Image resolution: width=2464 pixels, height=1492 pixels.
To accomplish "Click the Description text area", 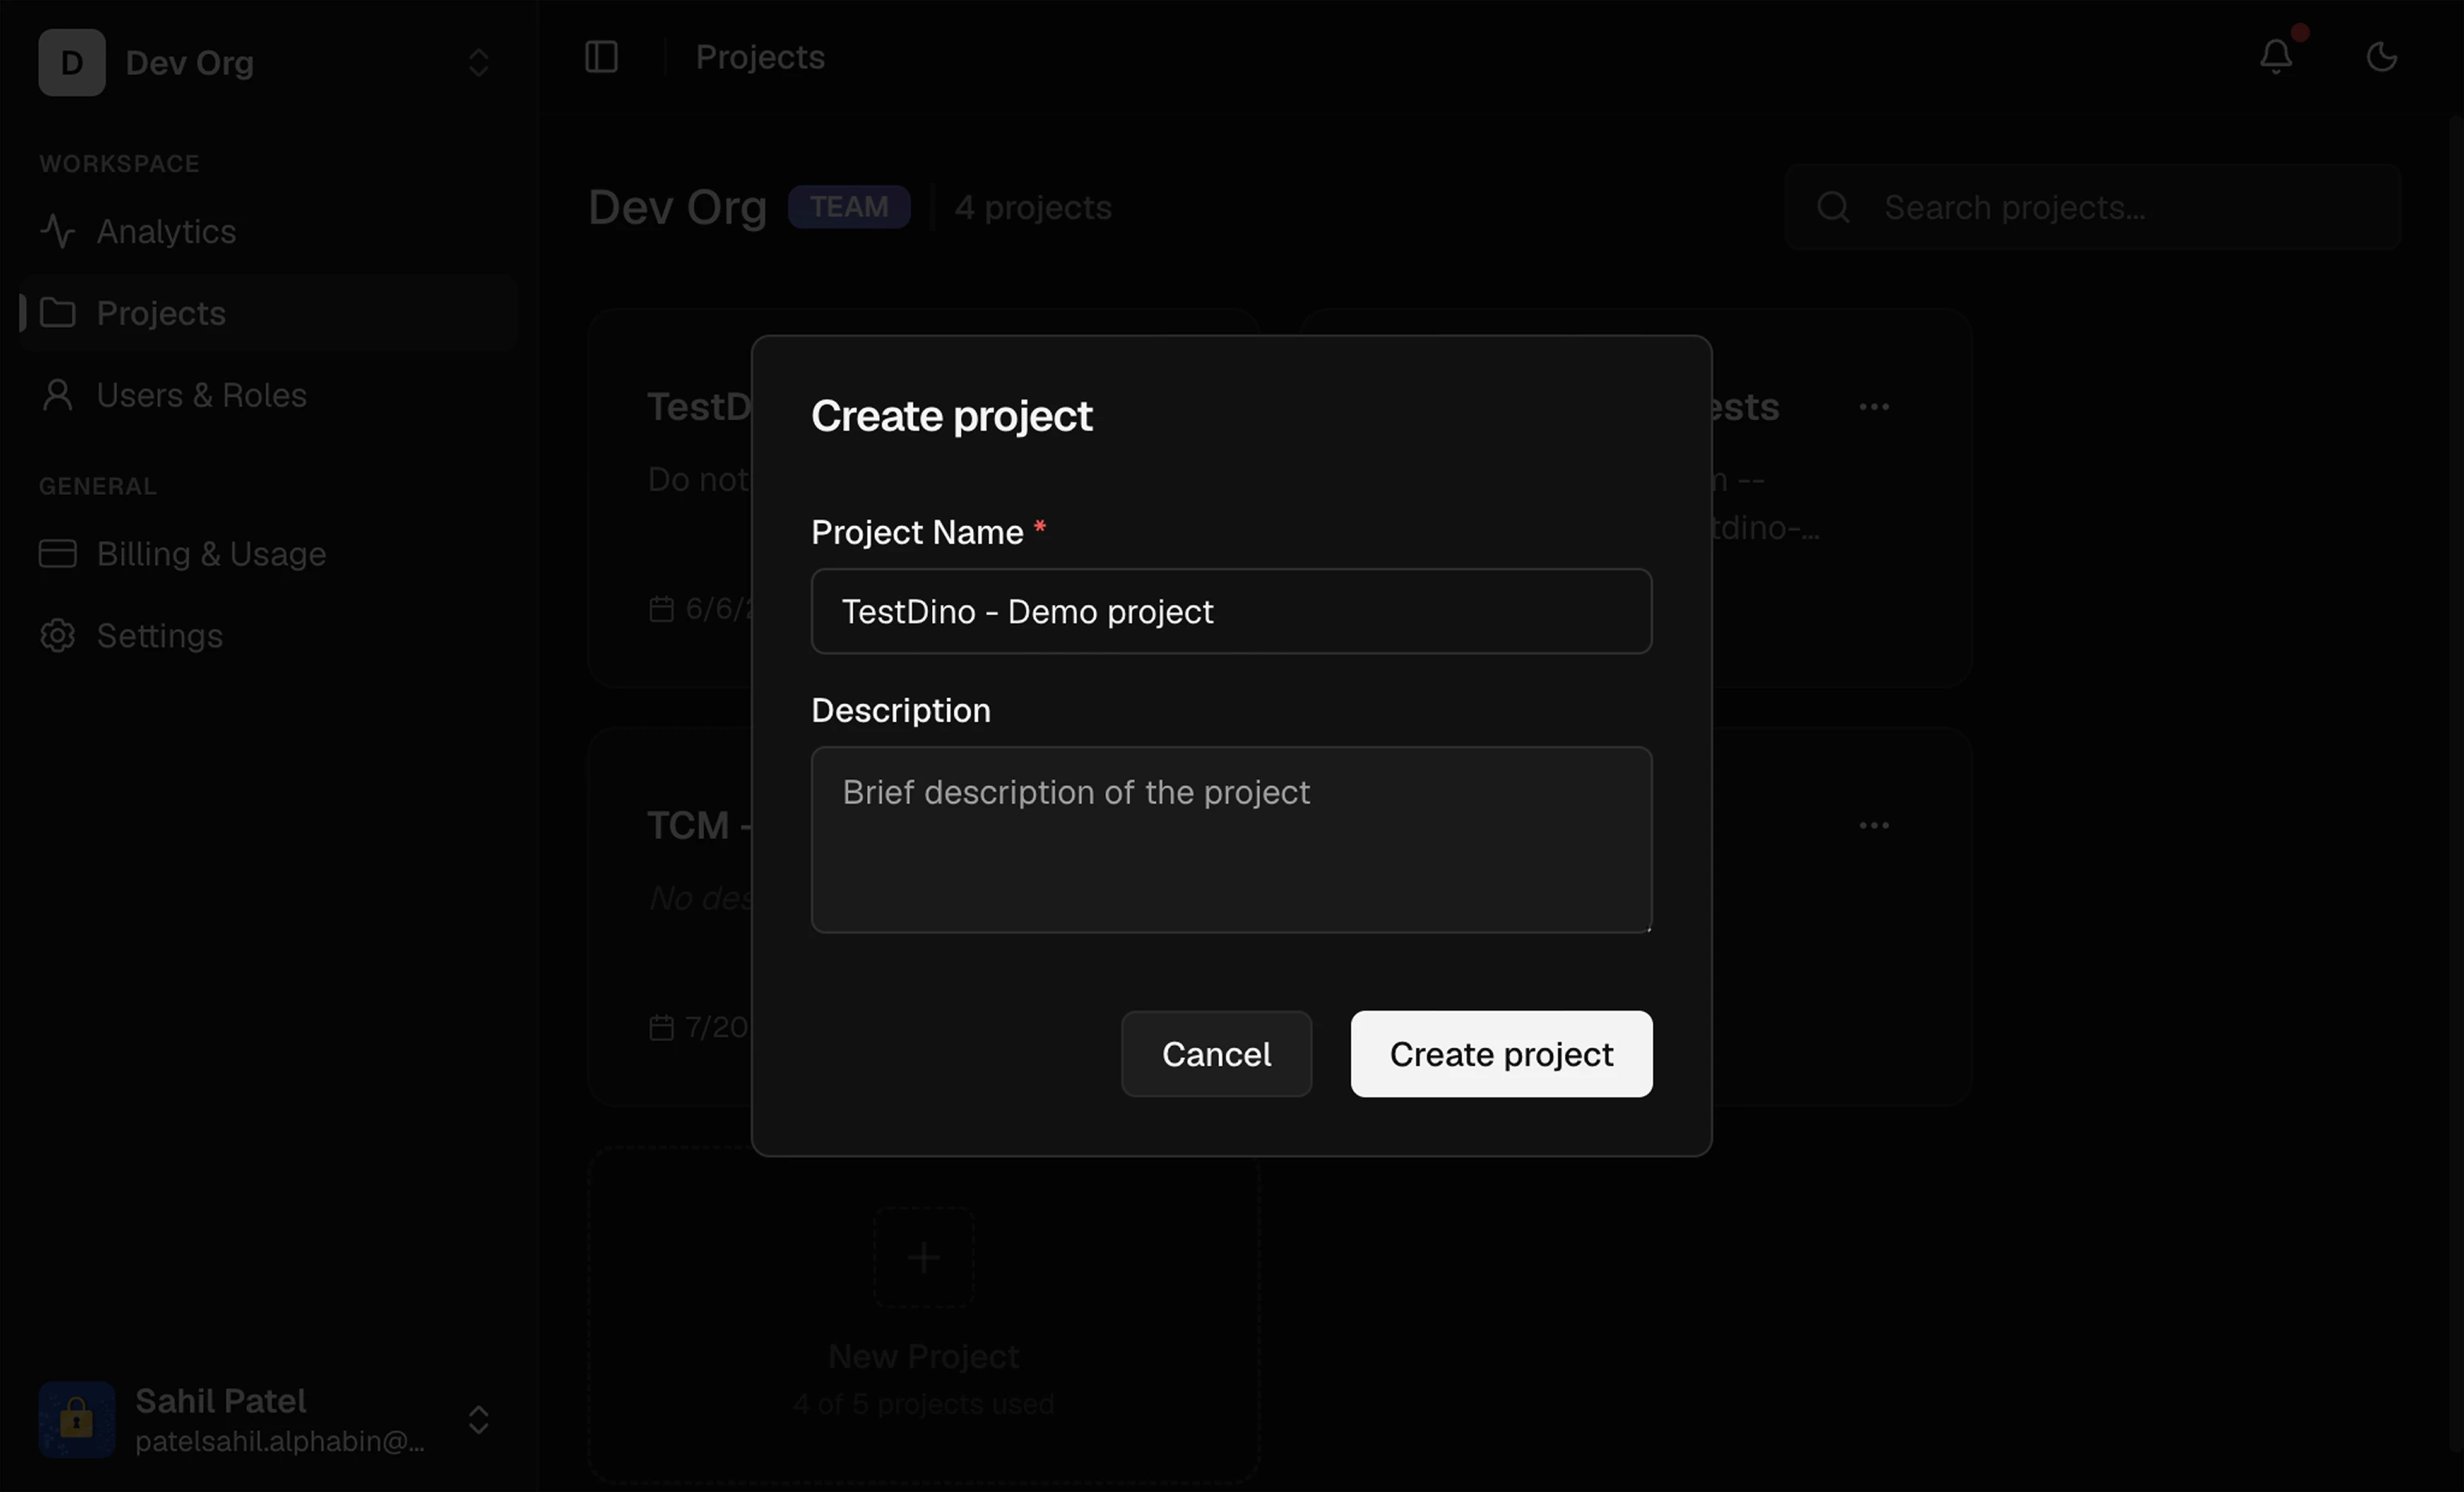I will tap(1231, 839).
